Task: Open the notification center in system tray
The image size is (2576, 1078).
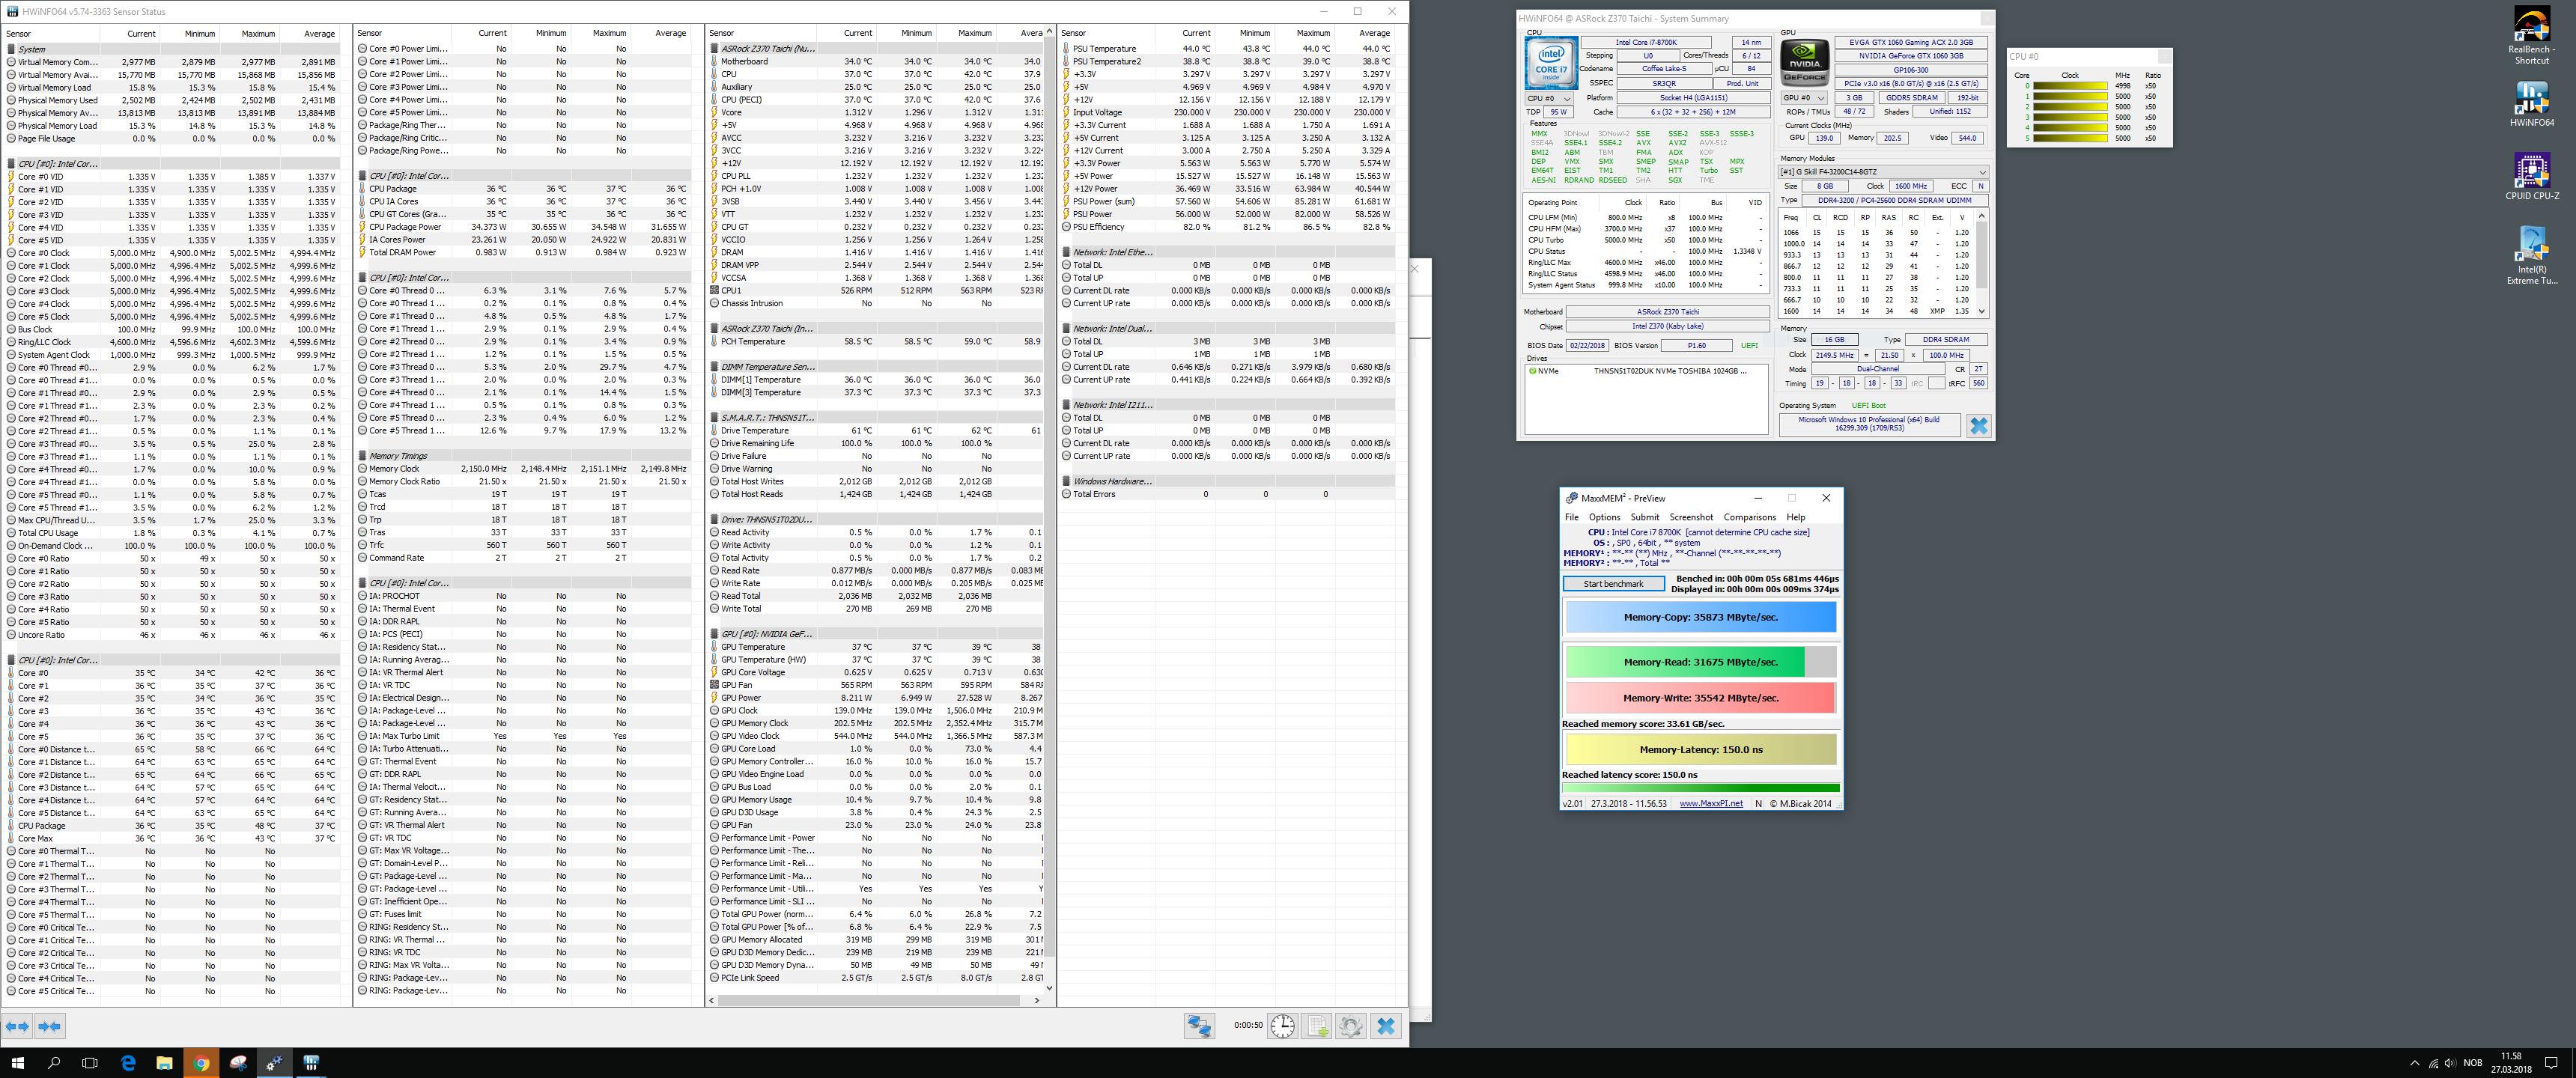Action: click(2551, 1063)
